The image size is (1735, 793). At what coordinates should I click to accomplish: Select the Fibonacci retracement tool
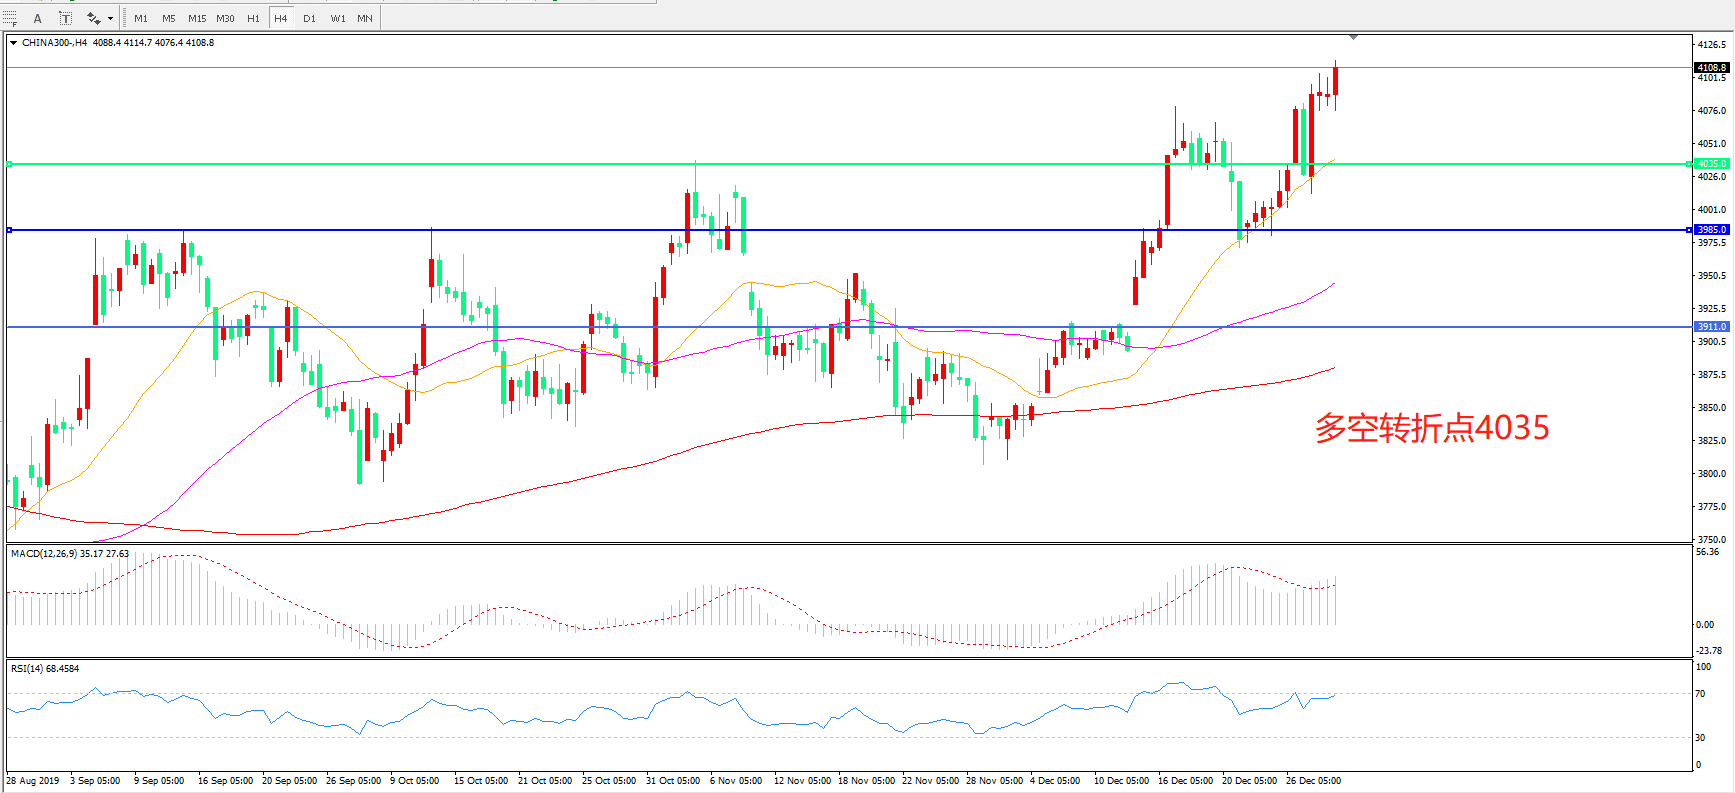(10, 18)
